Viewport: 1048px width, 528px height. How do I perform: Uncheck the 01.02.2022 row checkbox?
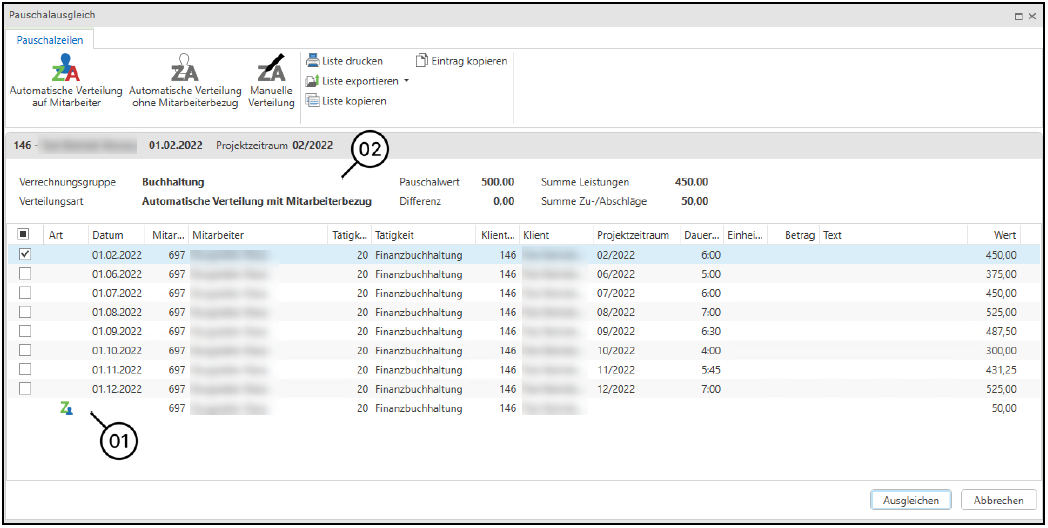tap(25, 255)
